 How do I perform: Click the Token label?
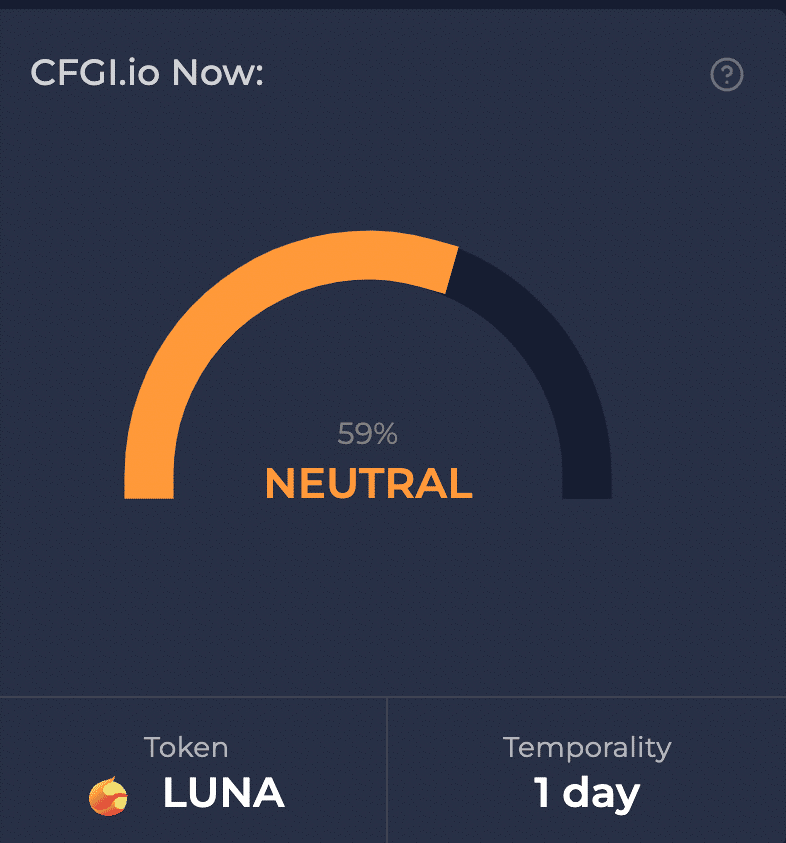click(186, 747)
